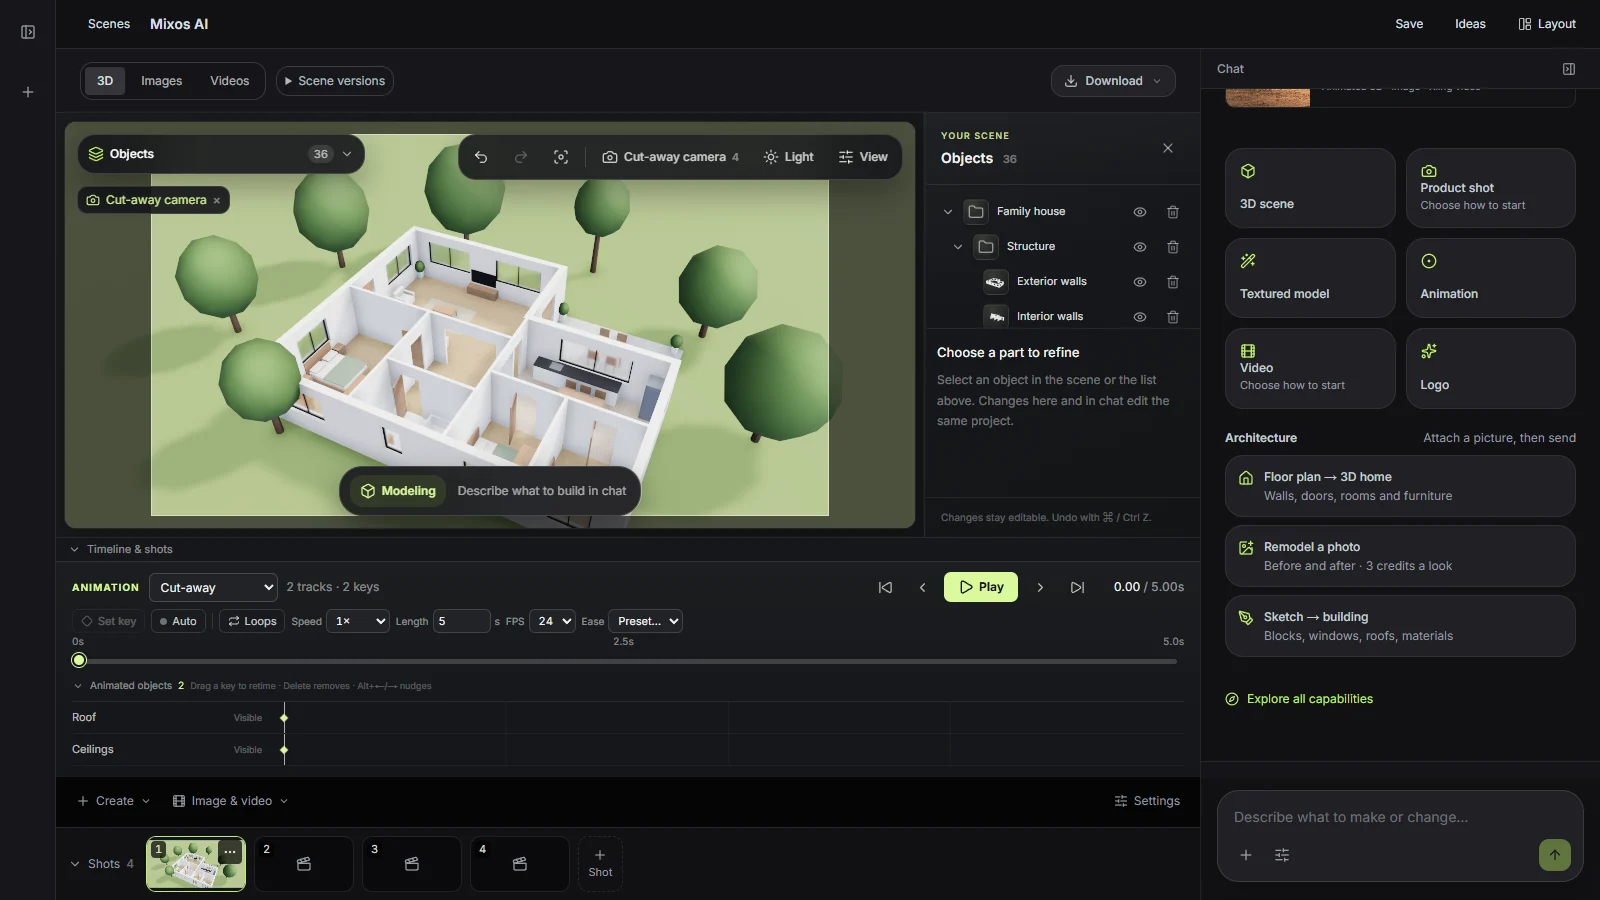Send the chat message
1600x900 pixels.
(1554, 855)
